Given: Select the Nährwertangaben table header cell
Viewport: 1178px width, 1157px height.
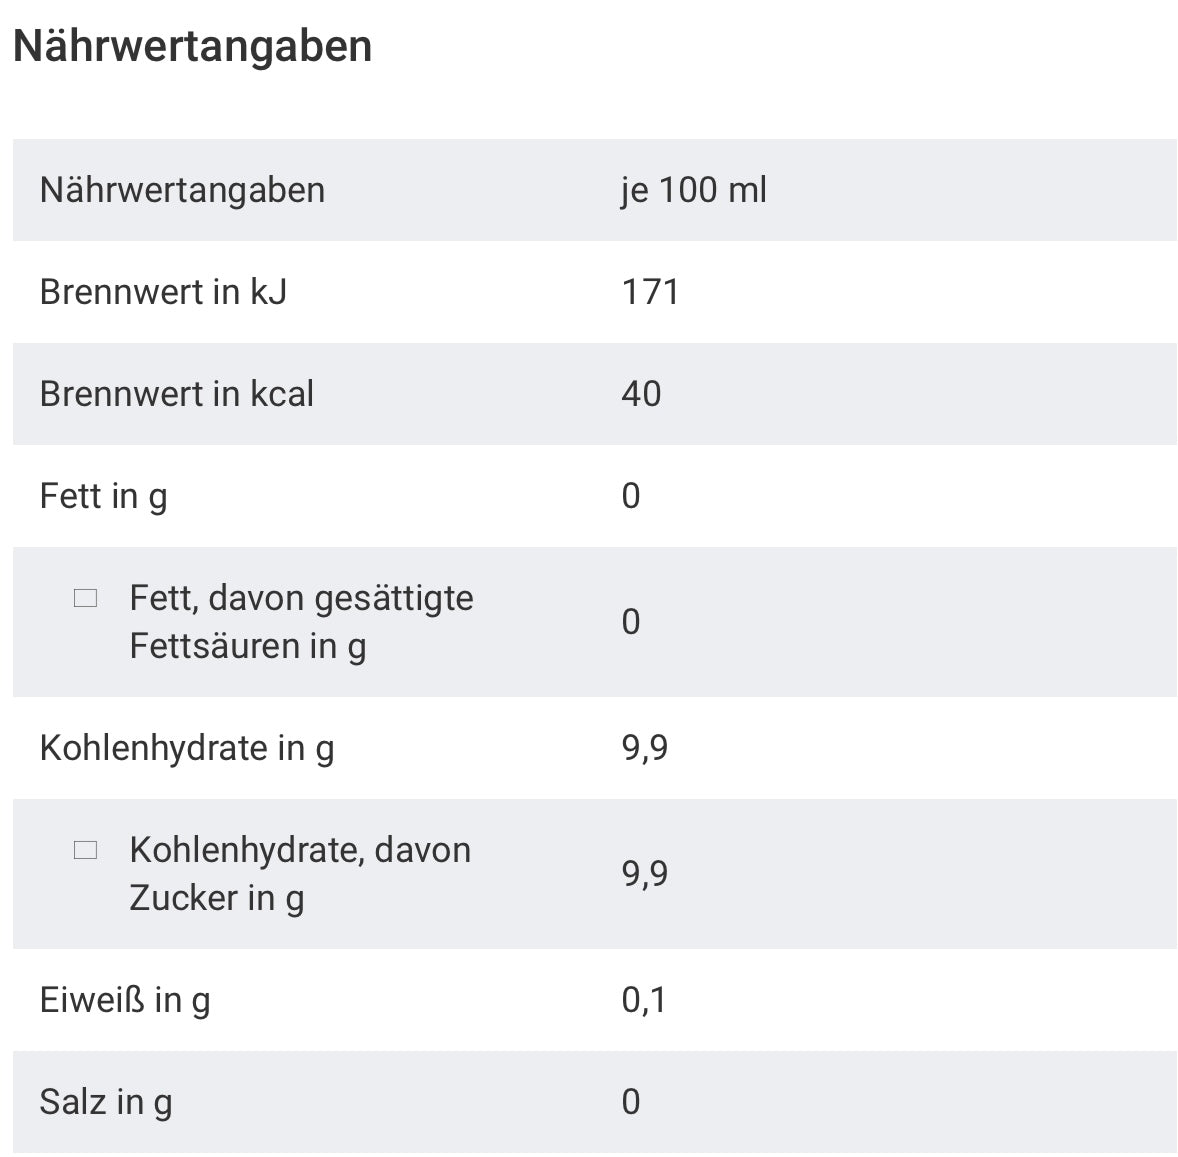Looking at the screenshot, I should (x=182, y=190).
